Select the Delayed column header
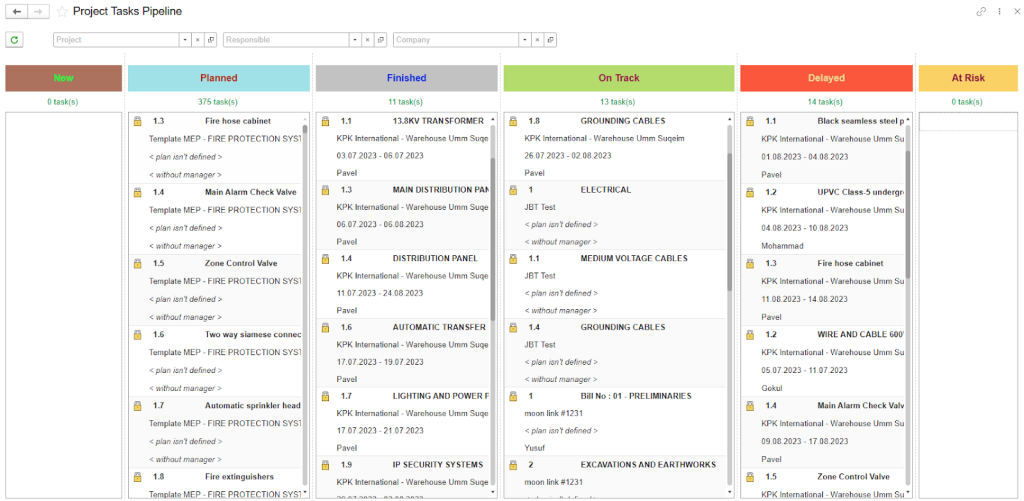 point(825,78)
